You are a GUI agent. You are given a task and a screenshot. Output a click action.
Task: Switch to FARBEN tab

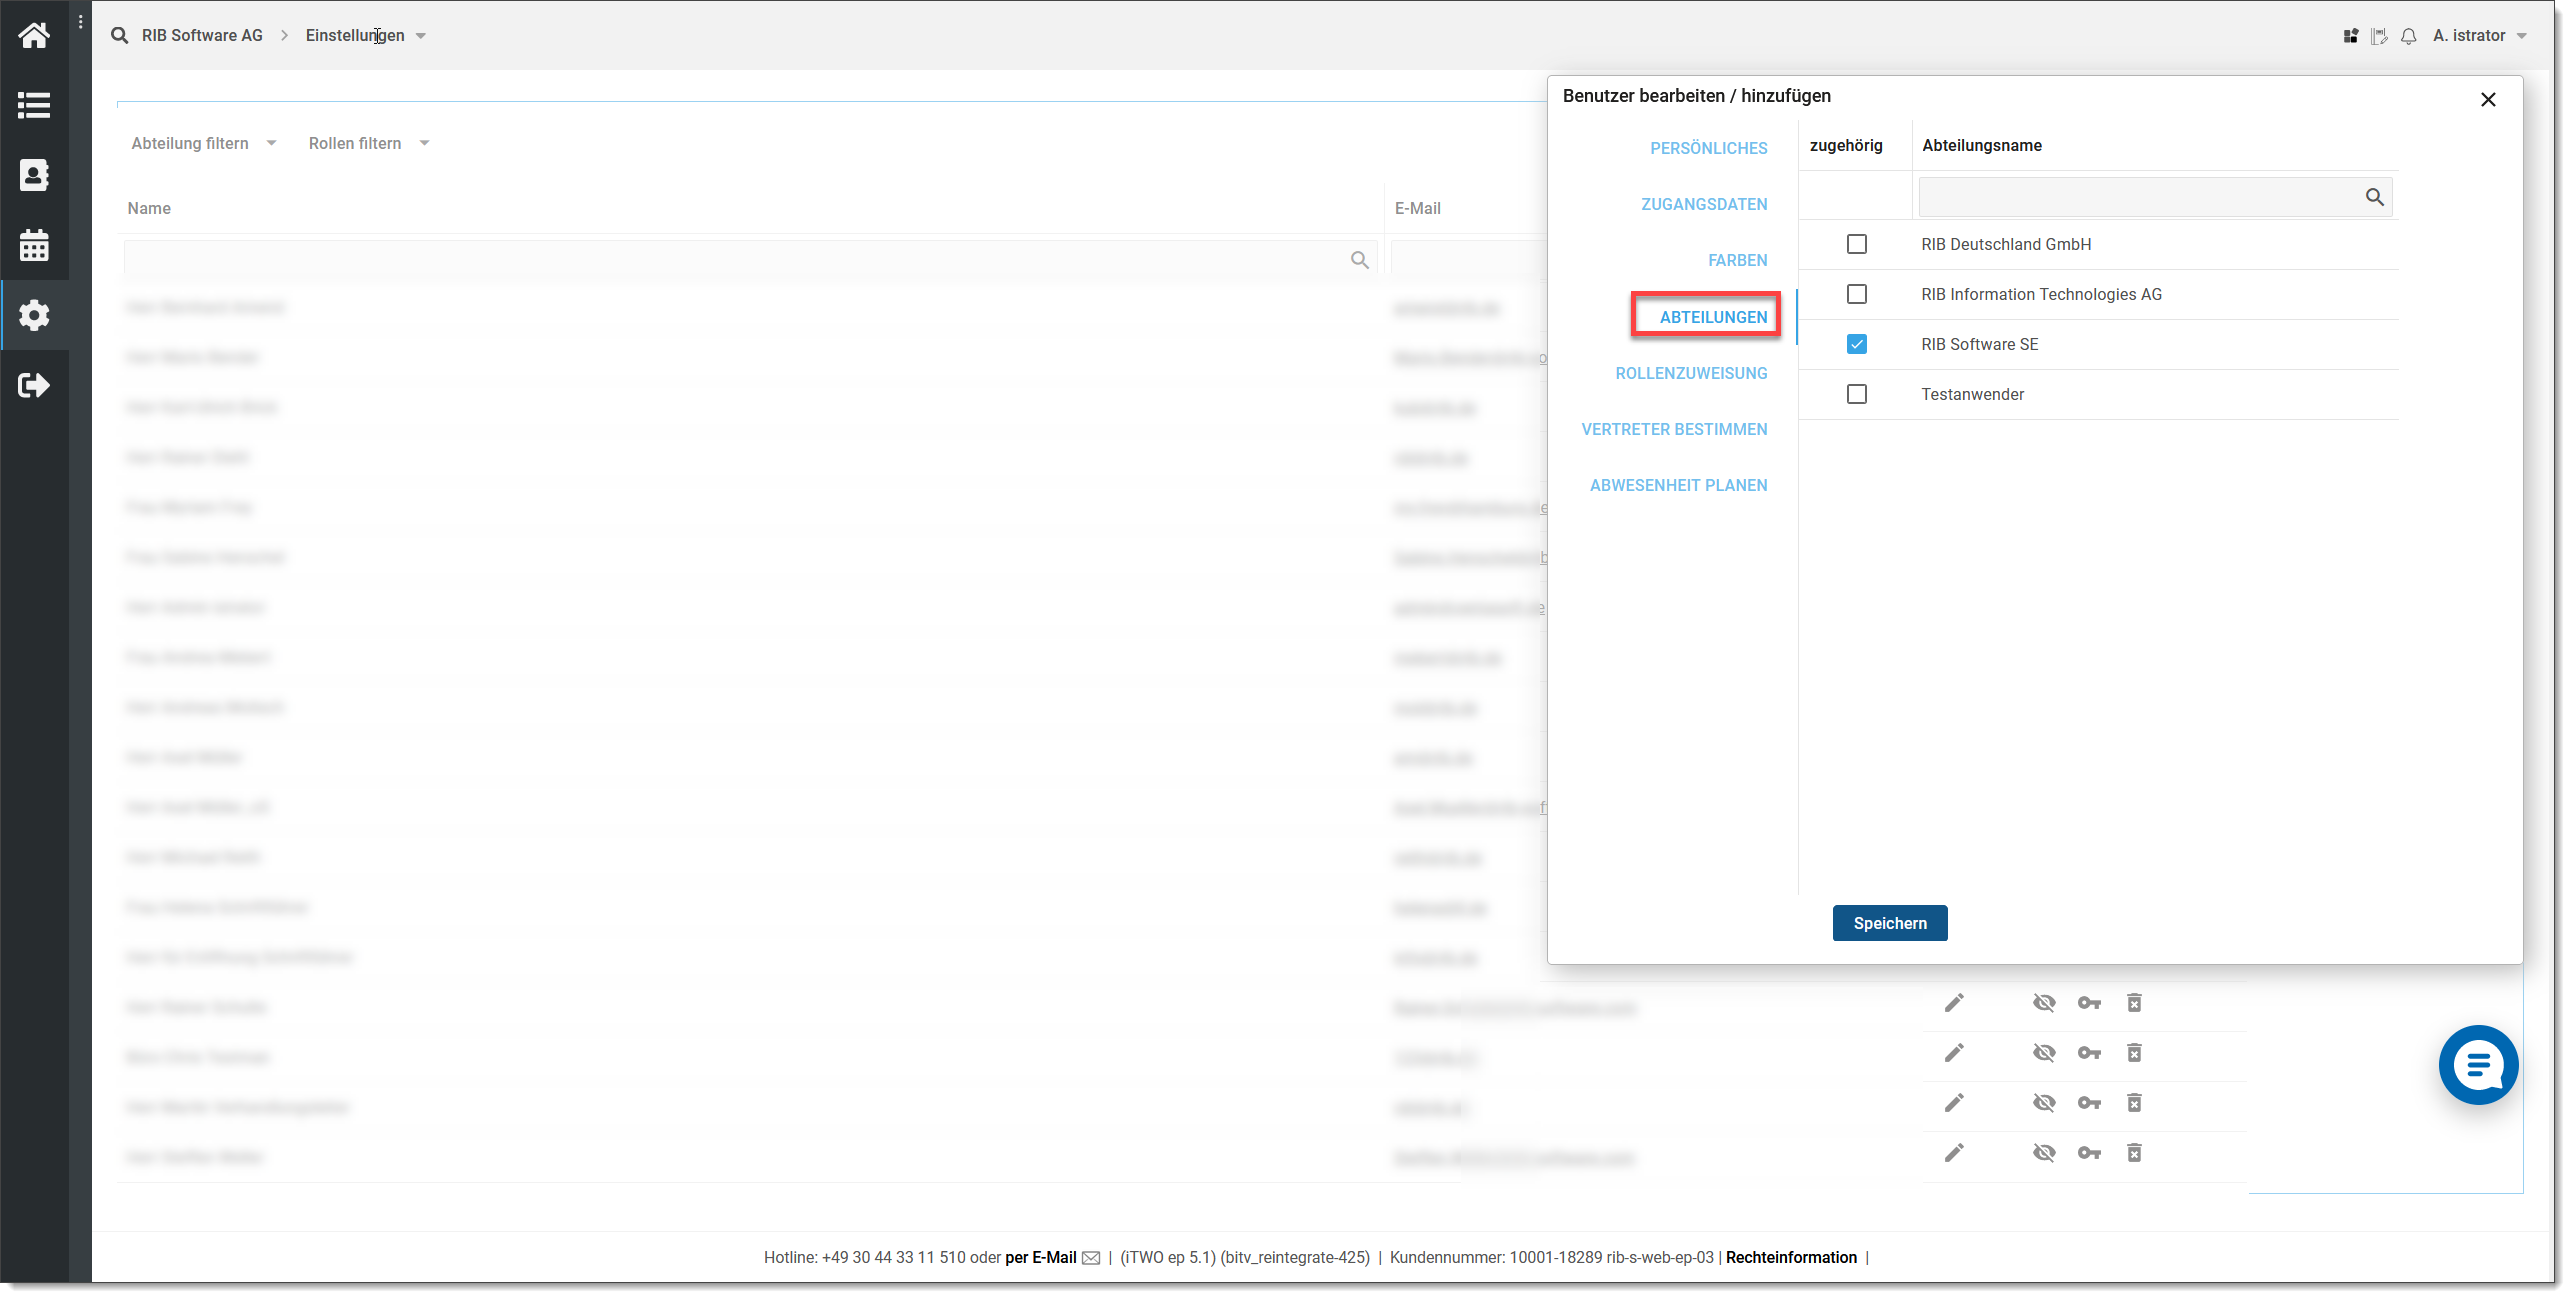(1737, 260)
